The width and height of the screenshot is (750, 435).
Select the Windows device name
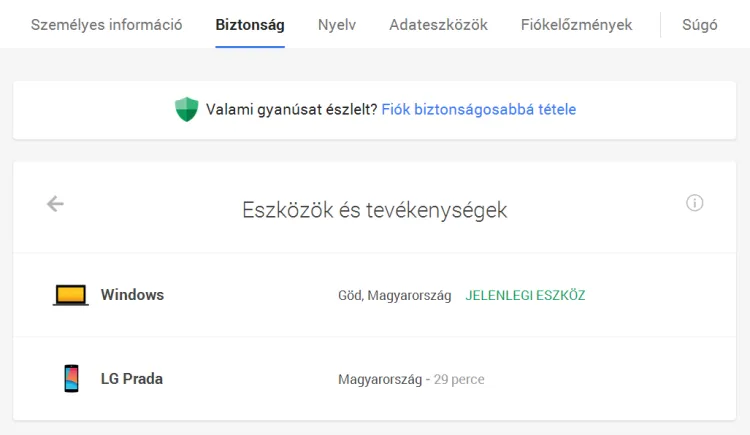132,295
